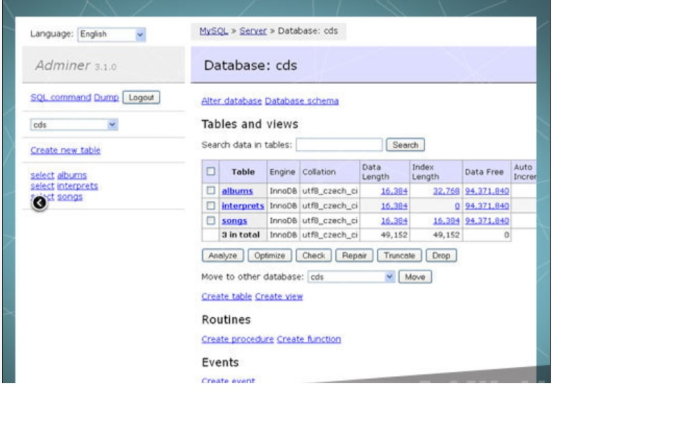The image size is (700, 438).
Task: Click the Create new table link
Action: 65,151
